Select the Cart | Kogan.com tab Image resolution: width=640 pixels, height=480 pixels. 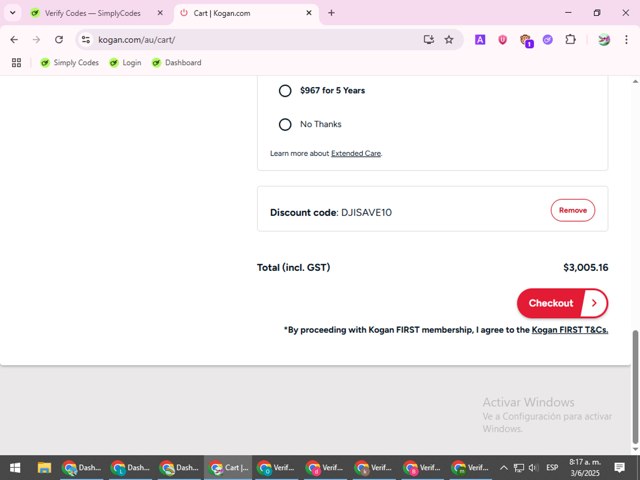click(247, 13)
